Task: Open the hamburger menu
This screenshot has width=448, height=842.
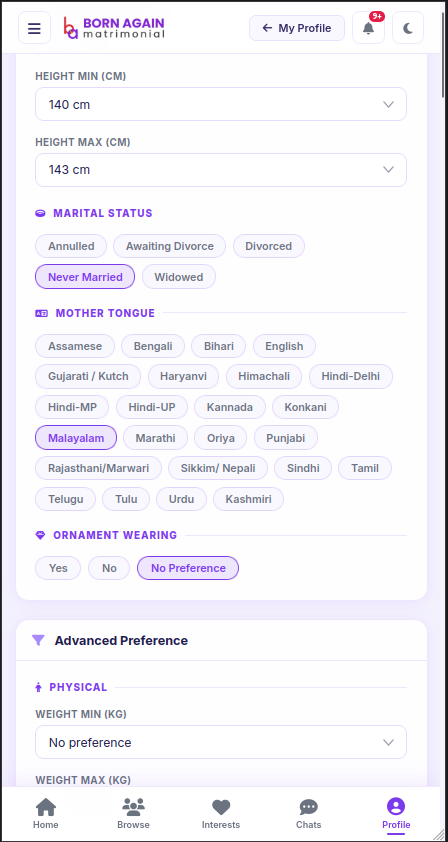Action: [34, 28]
